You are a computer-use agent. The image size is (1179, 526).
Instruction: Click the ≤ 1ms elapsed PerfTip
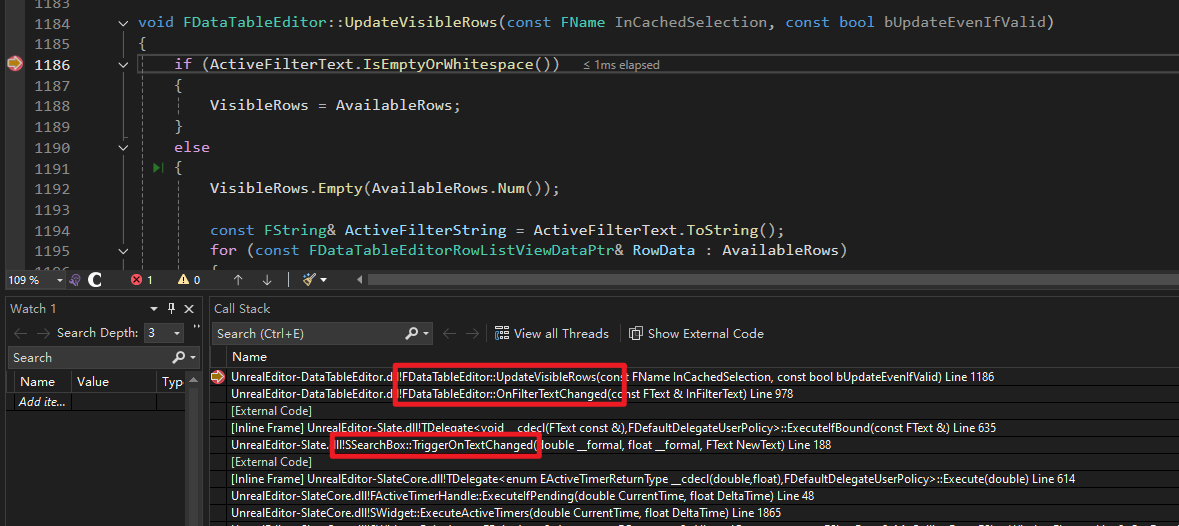(622, 65)
